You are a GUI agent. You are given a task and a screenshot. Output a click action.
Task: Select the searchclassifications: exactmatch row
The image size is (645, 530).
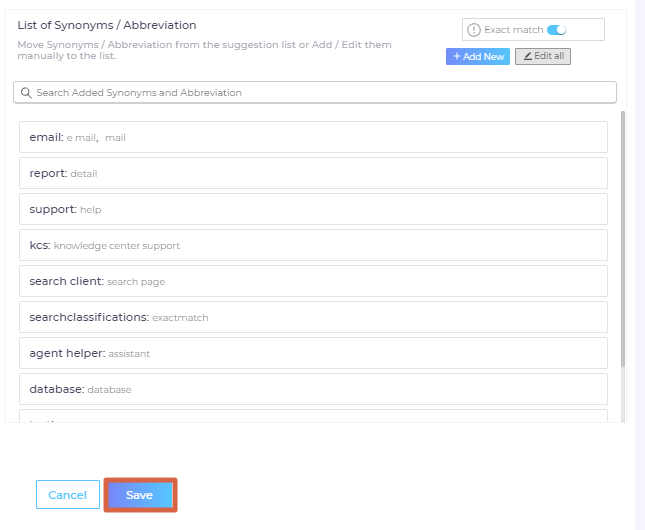coord(313,317)
